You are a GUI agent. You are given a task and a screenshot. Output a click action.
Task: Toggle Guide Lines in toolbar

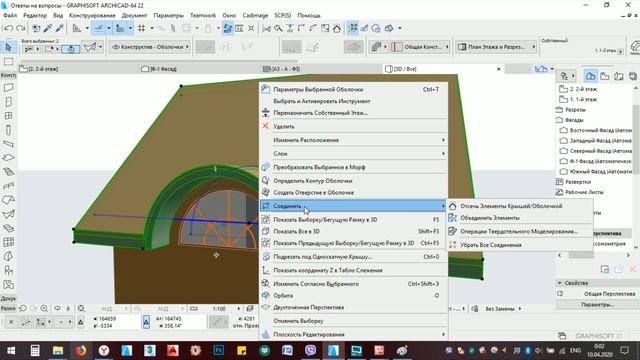[x=99, y=28]
